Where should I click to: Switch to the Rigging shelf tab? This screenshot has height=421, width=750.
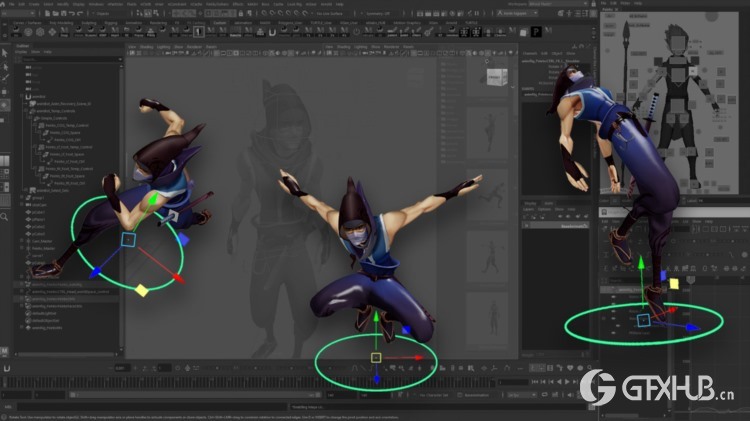[111, 22]
